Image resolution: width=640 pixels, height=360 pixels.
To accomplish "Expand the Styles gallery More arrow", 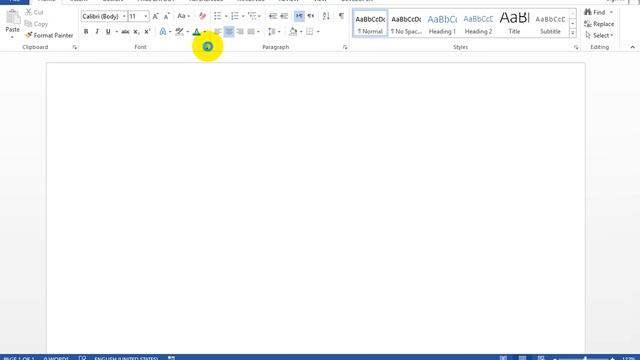I will pyautogui.click(x=573, y=33).
